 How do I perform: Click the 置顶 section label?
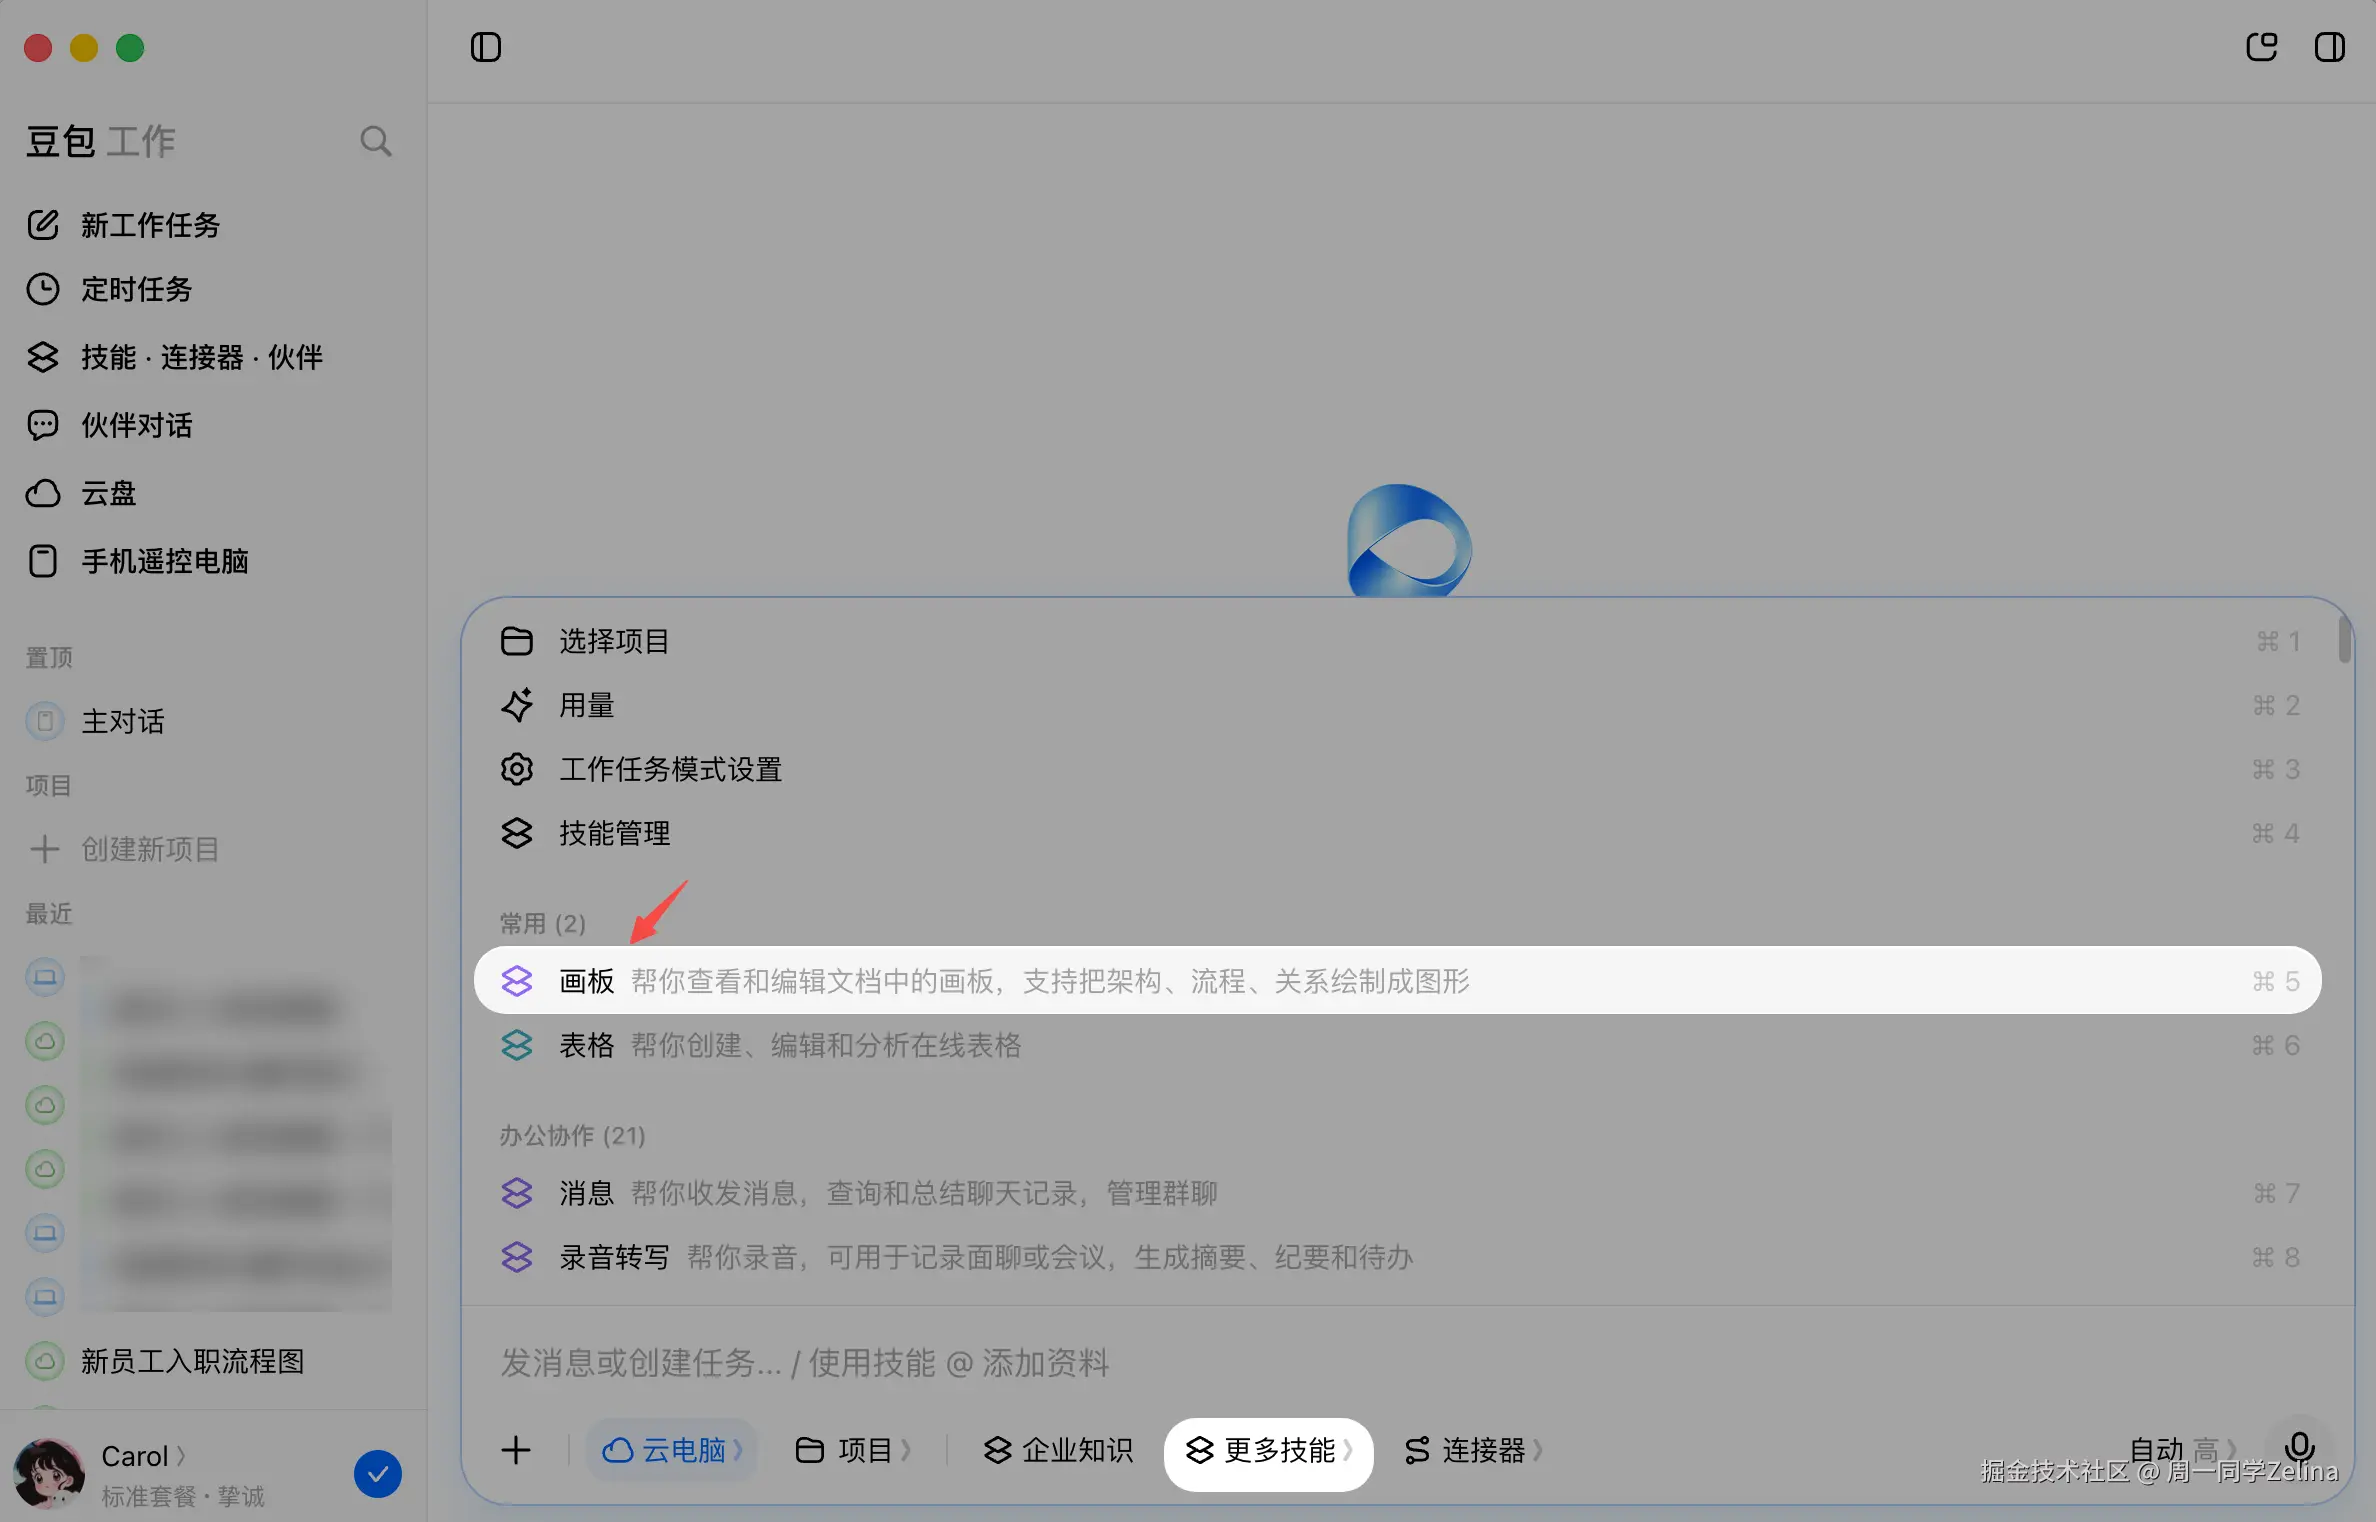pyautogui.click(x=49, y=657)
